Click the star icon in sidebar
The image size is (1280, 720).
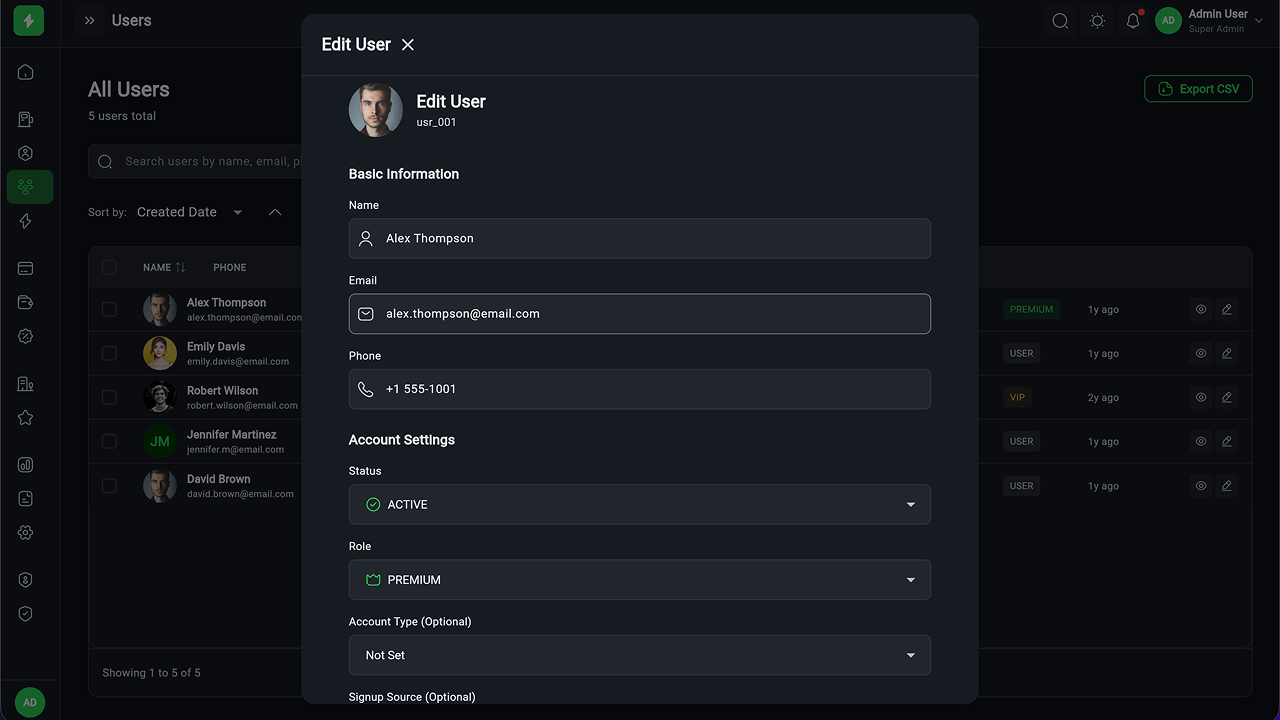26,418
